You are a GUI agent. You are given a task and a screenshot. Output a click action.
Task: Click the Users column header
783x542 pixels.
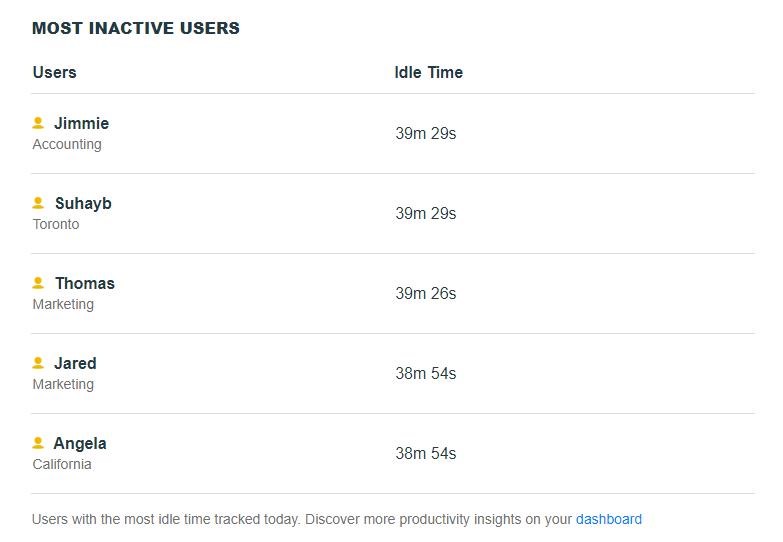(x=54, y=72)
